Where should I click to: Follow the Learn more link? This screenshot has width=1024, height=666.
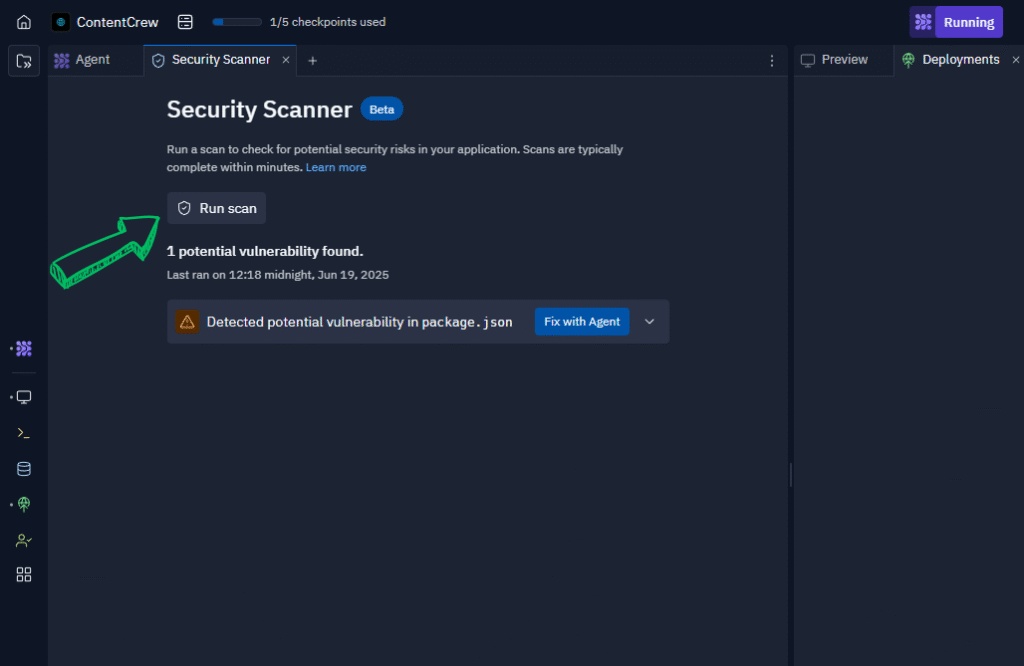[336, 167]
